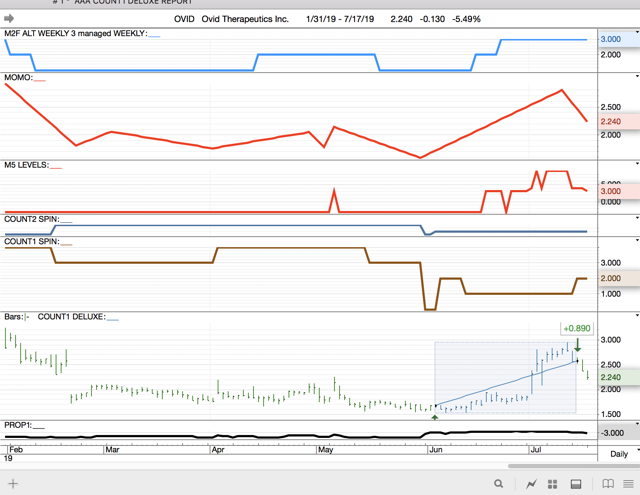
Task: Open the COUNT1 SPIN pane dropdown triangle
Action: point(637,240)
